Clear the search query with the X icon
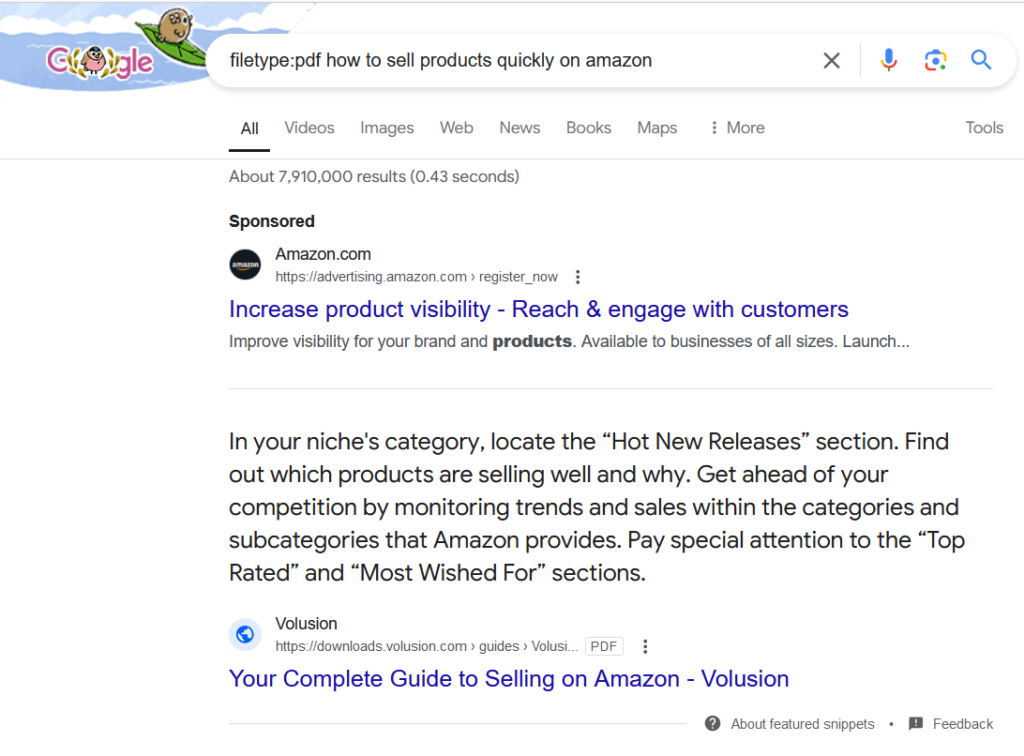1024x756 pixels. (x=831, y=60)
